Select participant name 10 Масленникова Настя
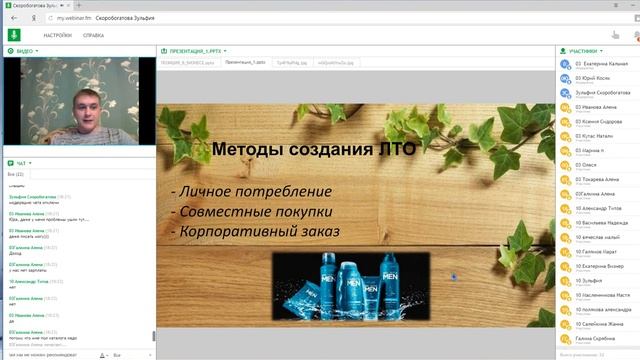 (x=602, y=295)
